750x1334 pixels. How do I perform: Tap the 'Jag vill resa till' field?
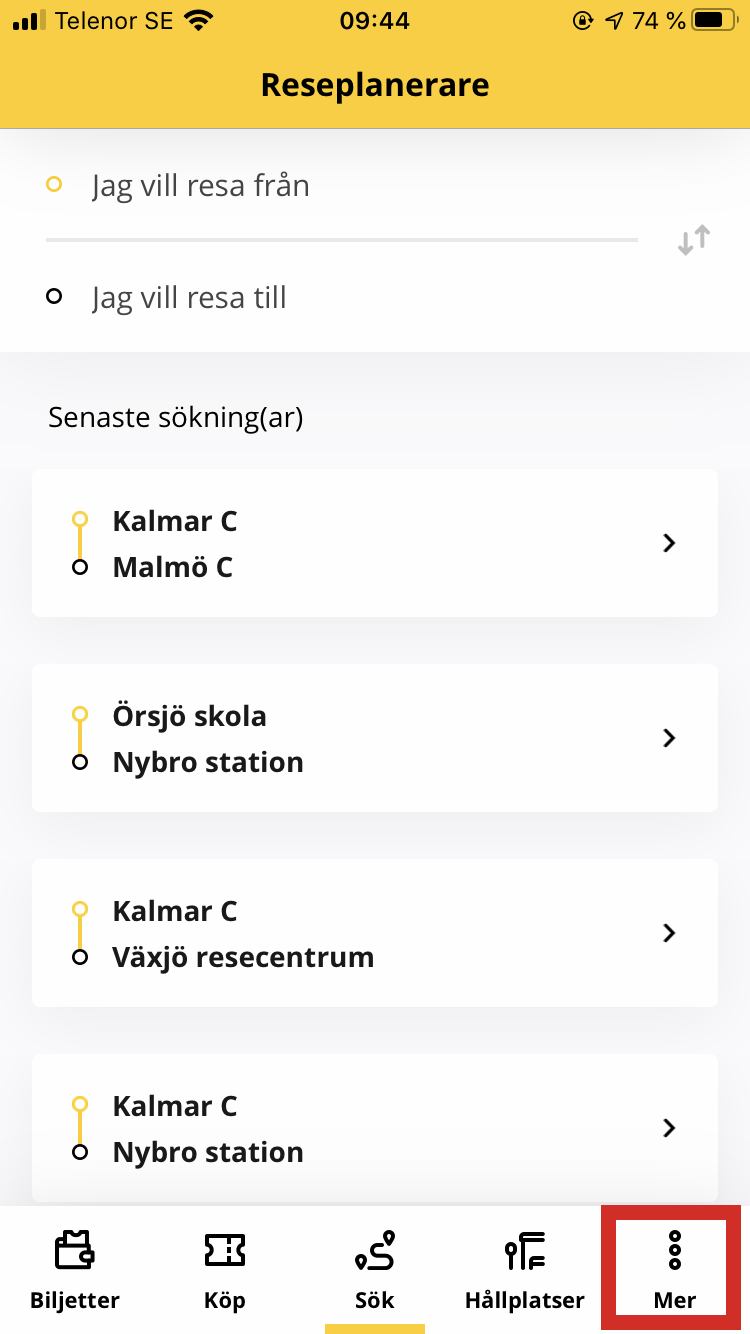click(x=340, y=297)
